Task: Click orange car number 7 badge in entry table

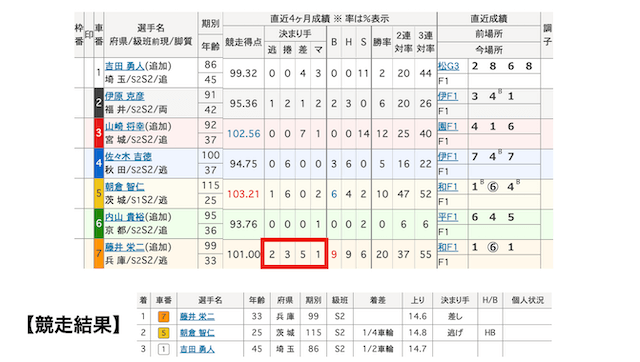Action: [99, 254]
